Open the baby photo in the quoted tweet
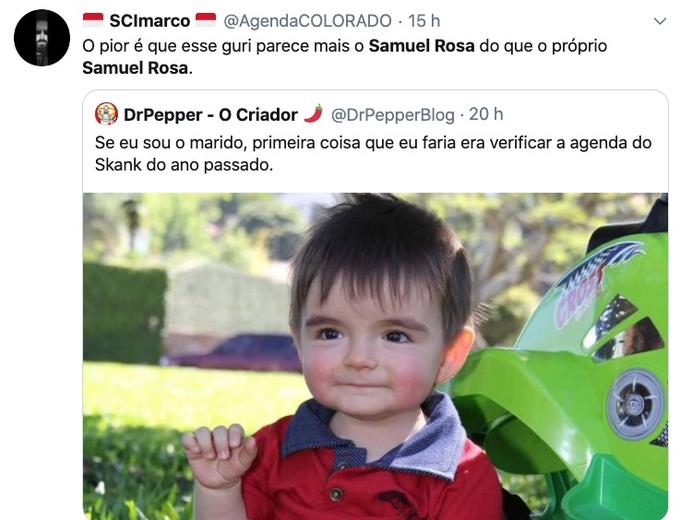Image resolution: width=680 pixels, height=520 pixels. [376, 356]
